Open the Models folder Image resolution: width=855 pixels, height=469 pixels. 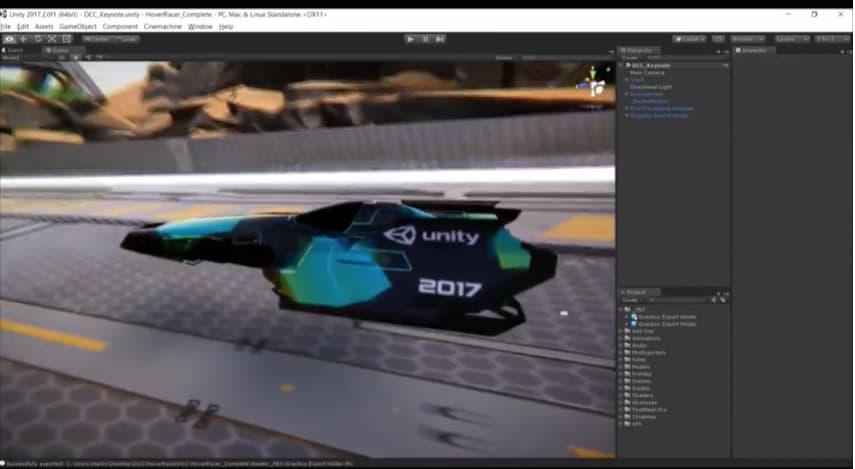637,366
